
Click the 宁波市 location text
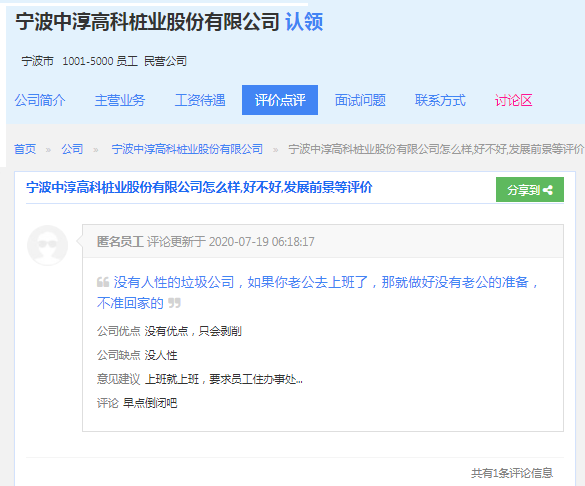(x=37, y=61)
